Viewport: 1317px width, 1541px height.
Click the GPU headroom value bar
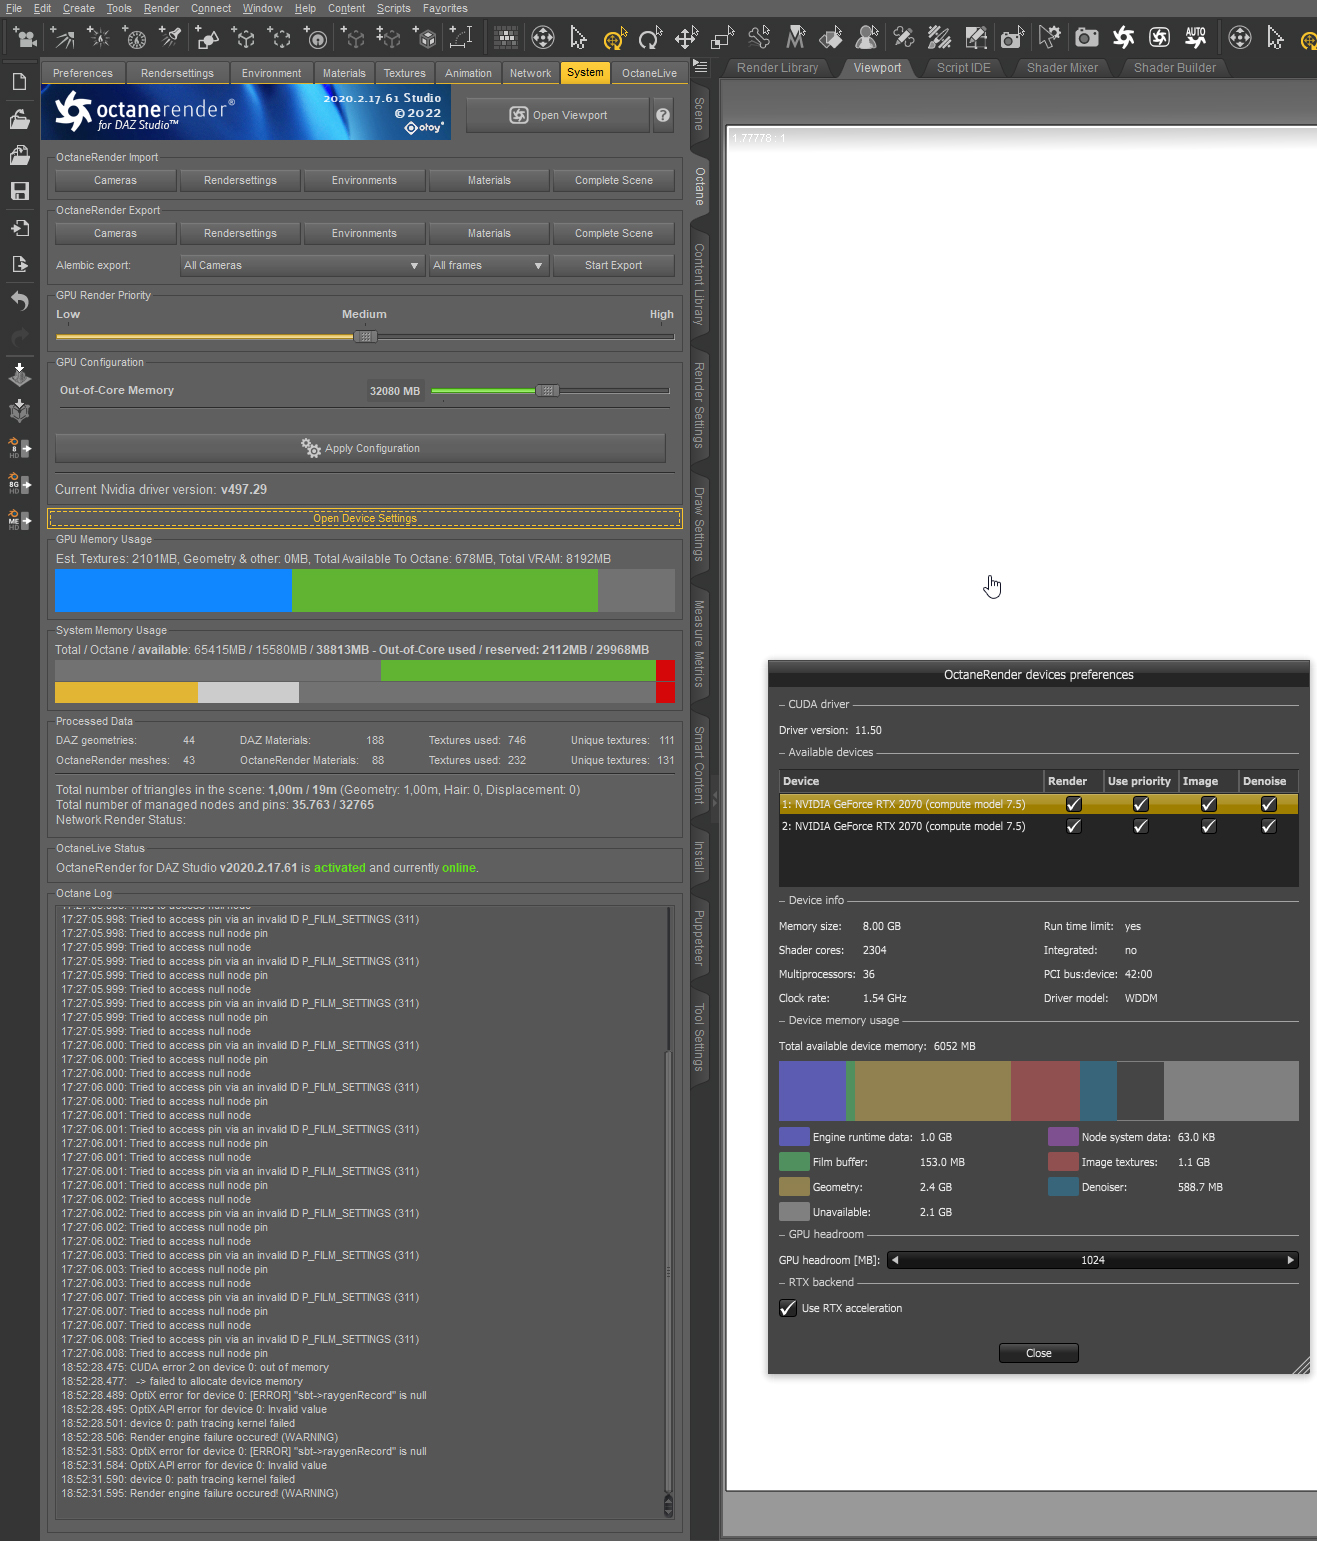[1093, 1260]
